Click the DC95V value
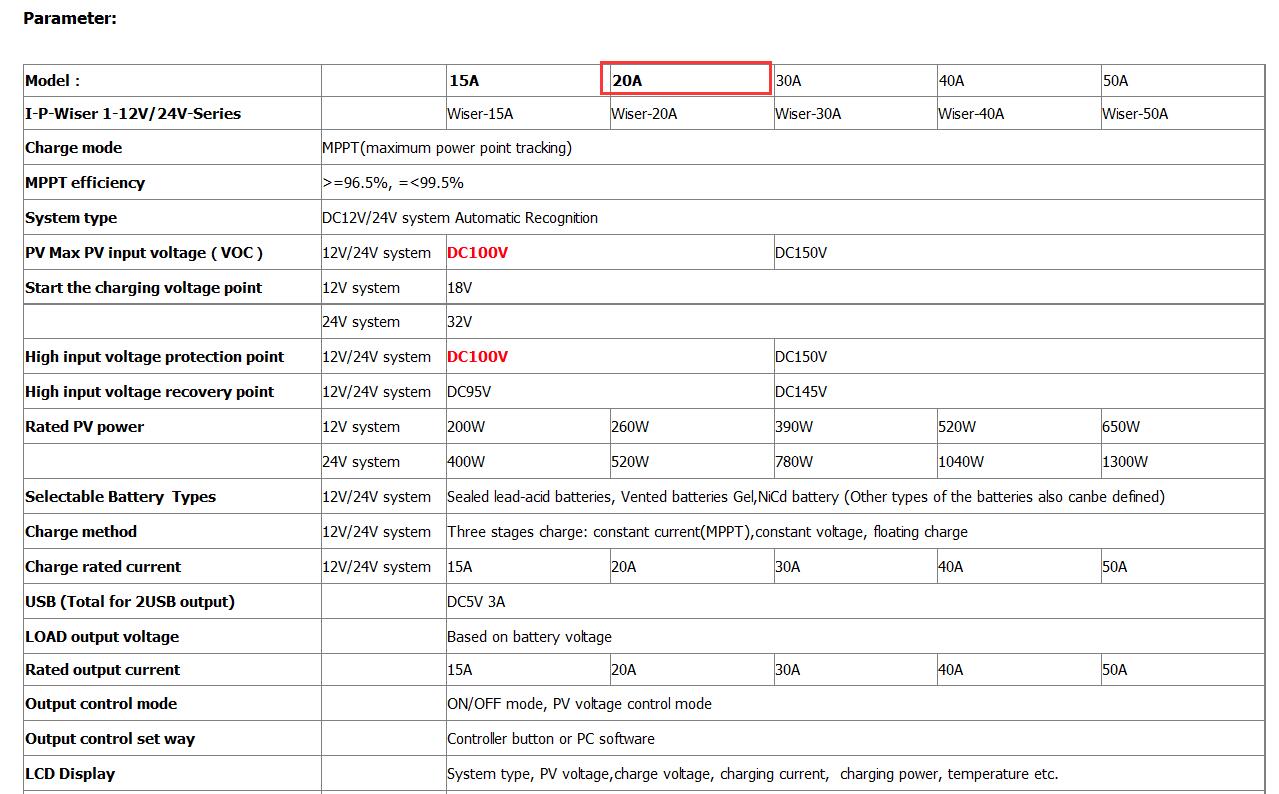Viewport: 1279px width, 794px height. pos(469,392)
